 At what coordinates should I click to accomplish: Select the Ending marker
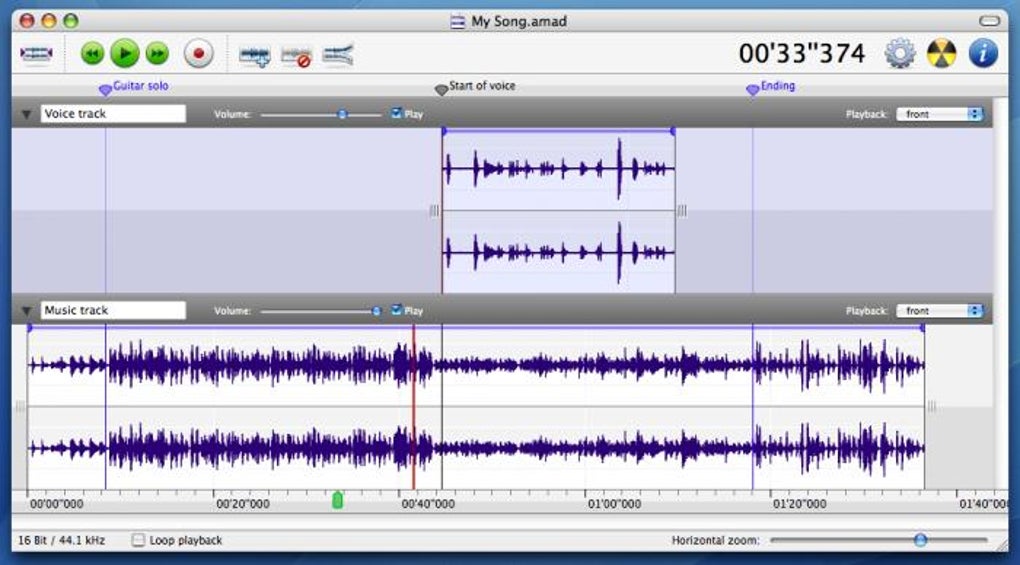click(753, 90)
